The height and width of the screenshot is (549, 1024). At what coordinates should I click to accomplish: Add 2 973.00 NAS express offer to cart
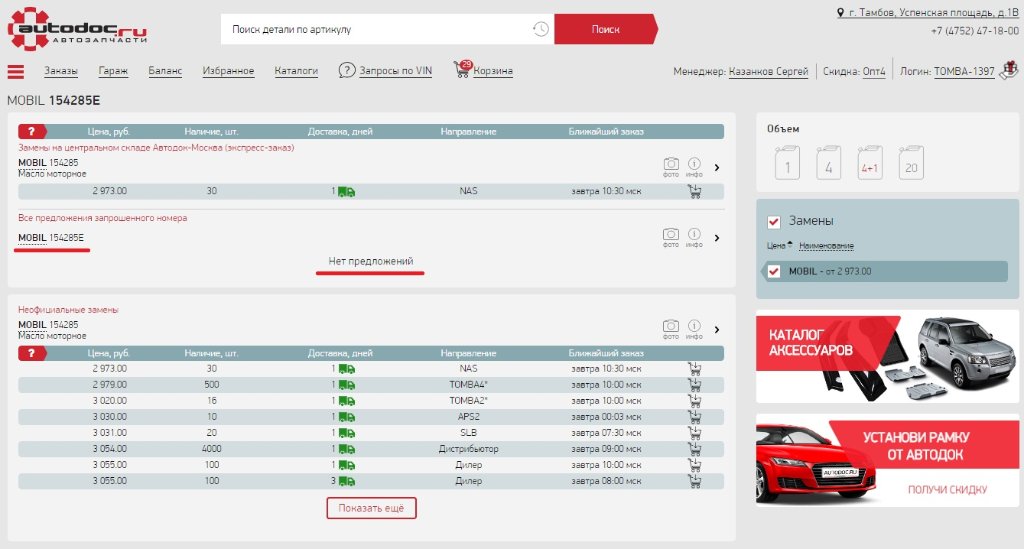click(x=694, y=191)
